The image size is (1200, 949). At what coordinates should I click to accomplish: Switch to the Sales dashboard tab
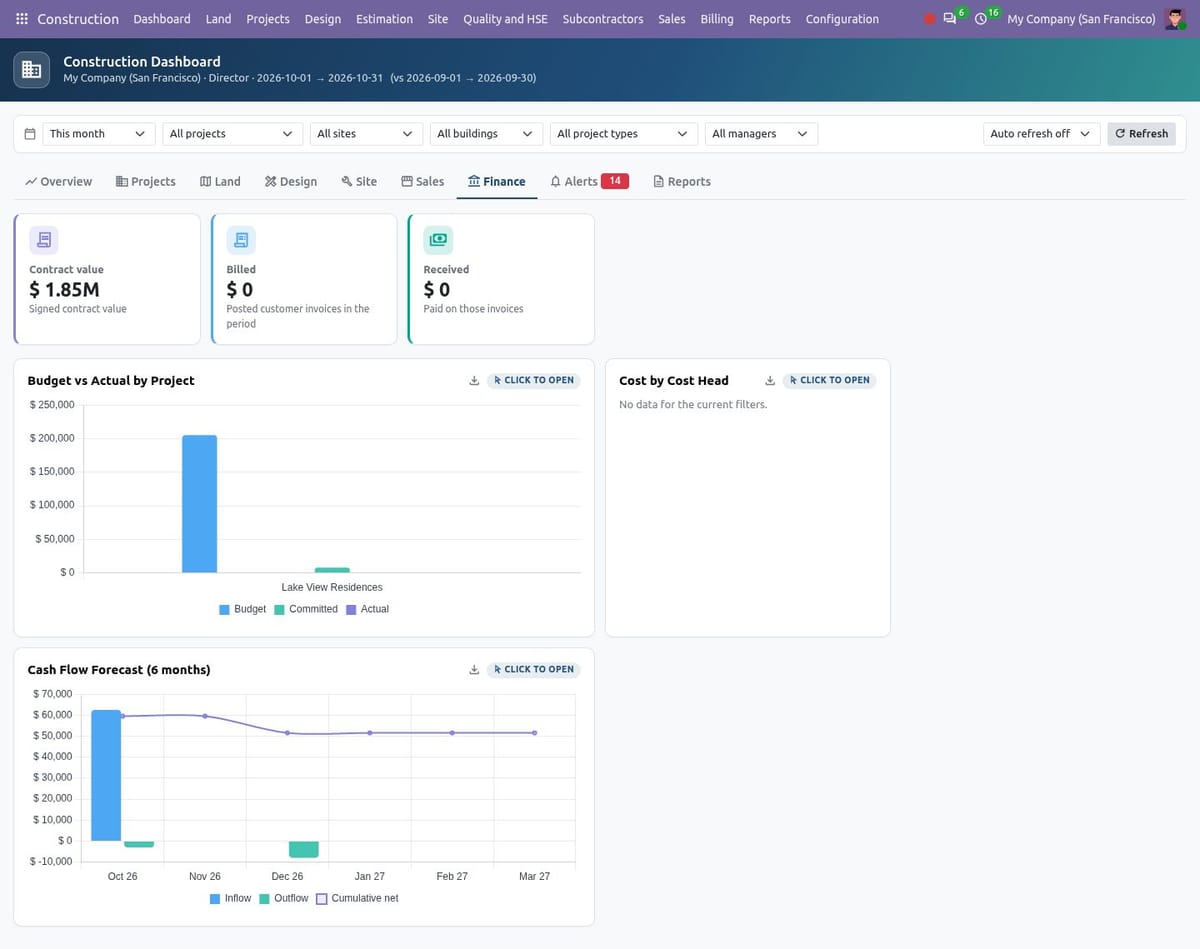coord(422,182)
